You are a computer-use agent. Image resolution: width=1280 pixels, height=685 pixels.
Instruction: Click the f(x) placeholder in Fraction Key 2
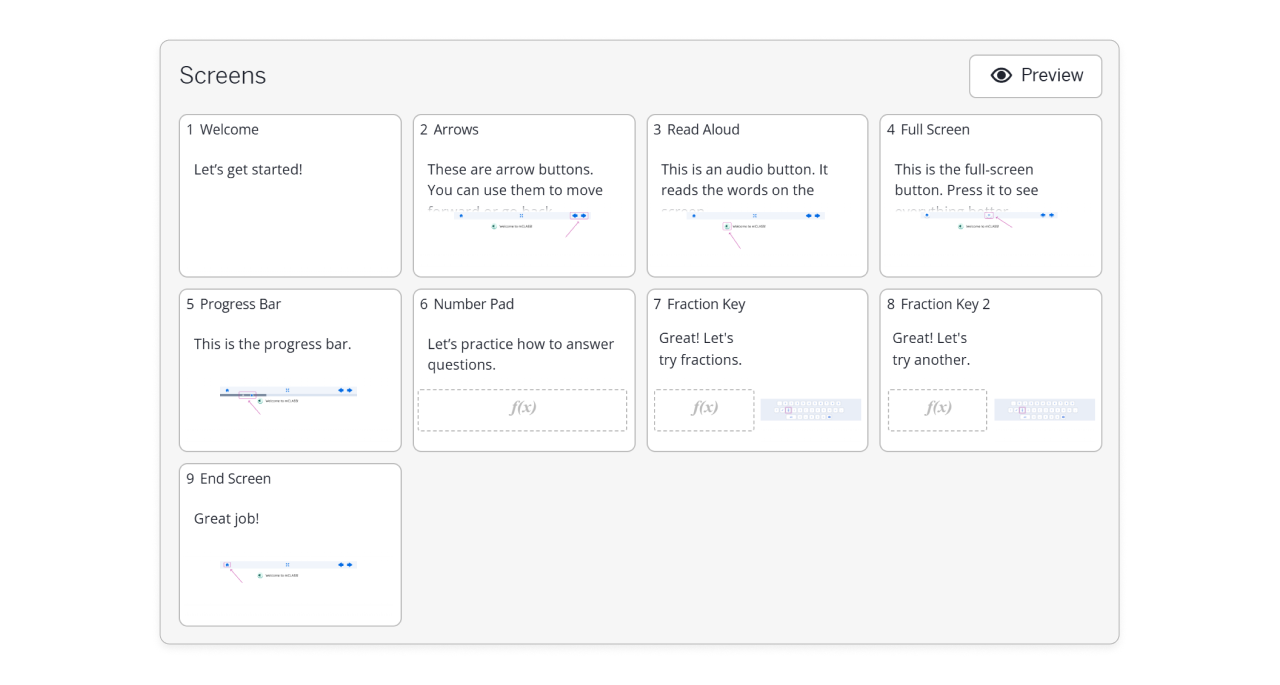pos(937,409)
